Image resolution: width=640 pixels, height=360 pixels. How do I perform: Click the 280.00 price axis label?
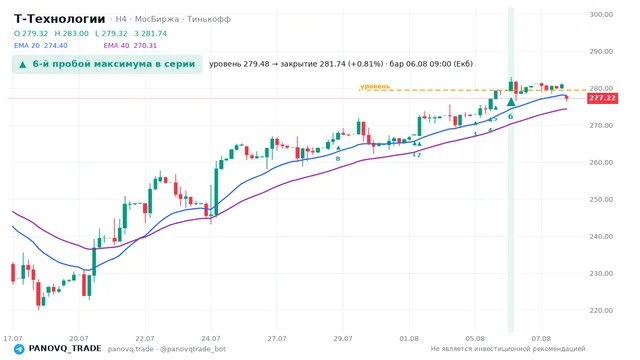point(601,88)
